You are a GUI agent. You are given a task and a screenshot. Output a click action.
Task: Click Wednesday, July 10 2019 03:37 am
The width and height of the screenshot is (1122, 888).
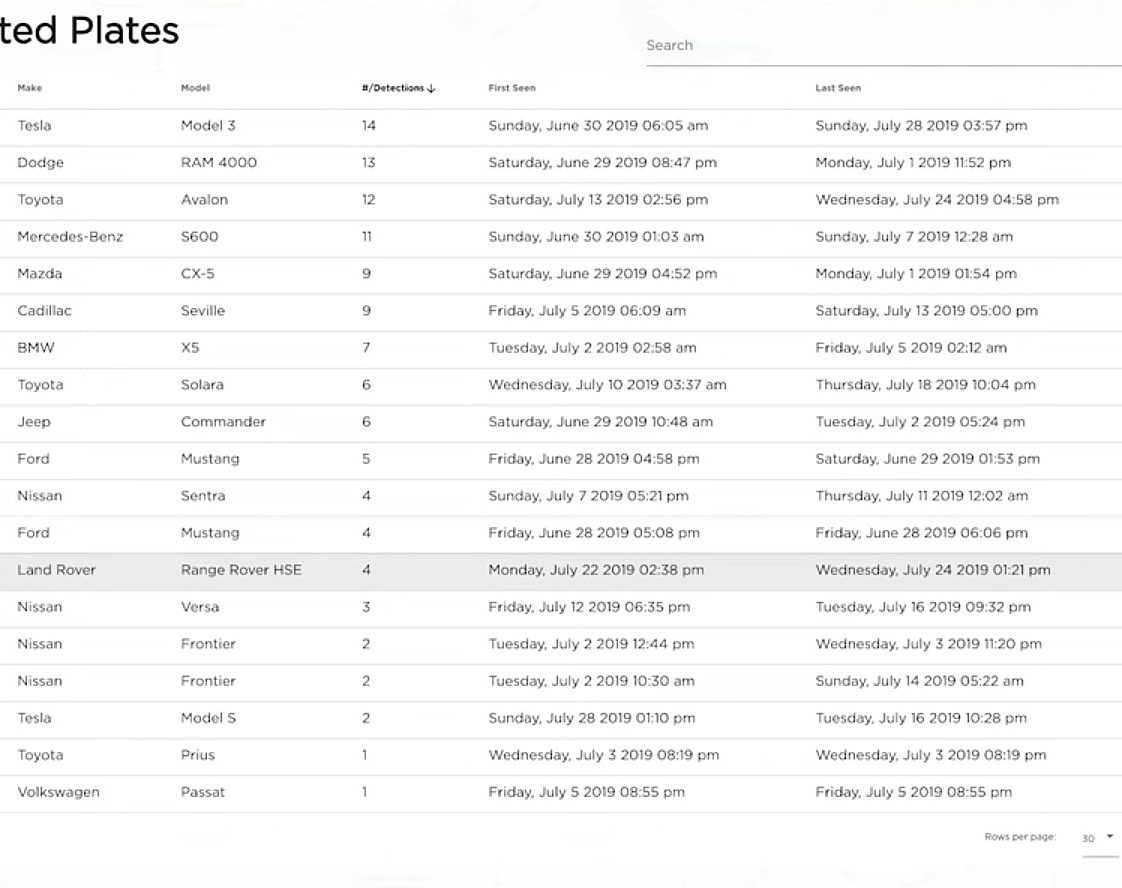[608, 385]
